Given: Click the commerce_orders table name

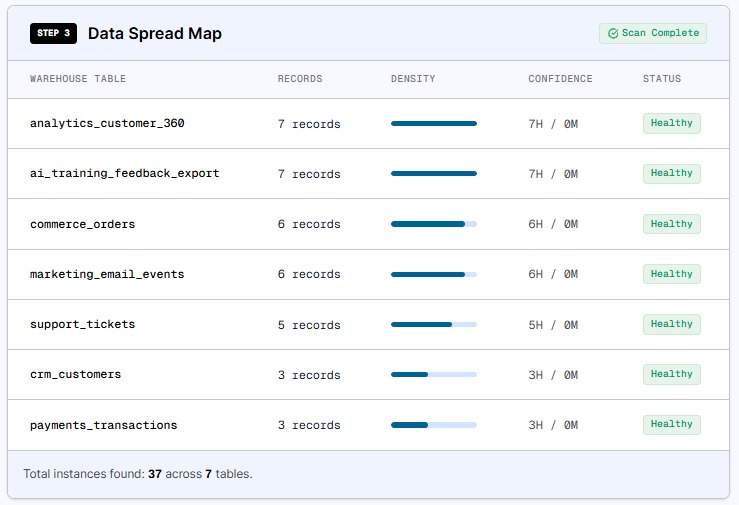Looking at the screenshot, I should tap(82, 224).
